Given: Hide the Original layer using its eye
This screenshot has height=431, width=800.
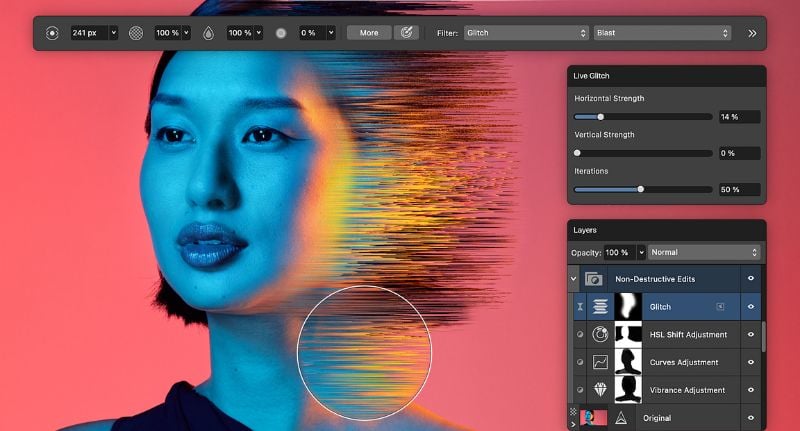Looking at the screenshot, I should click(751, 417).
